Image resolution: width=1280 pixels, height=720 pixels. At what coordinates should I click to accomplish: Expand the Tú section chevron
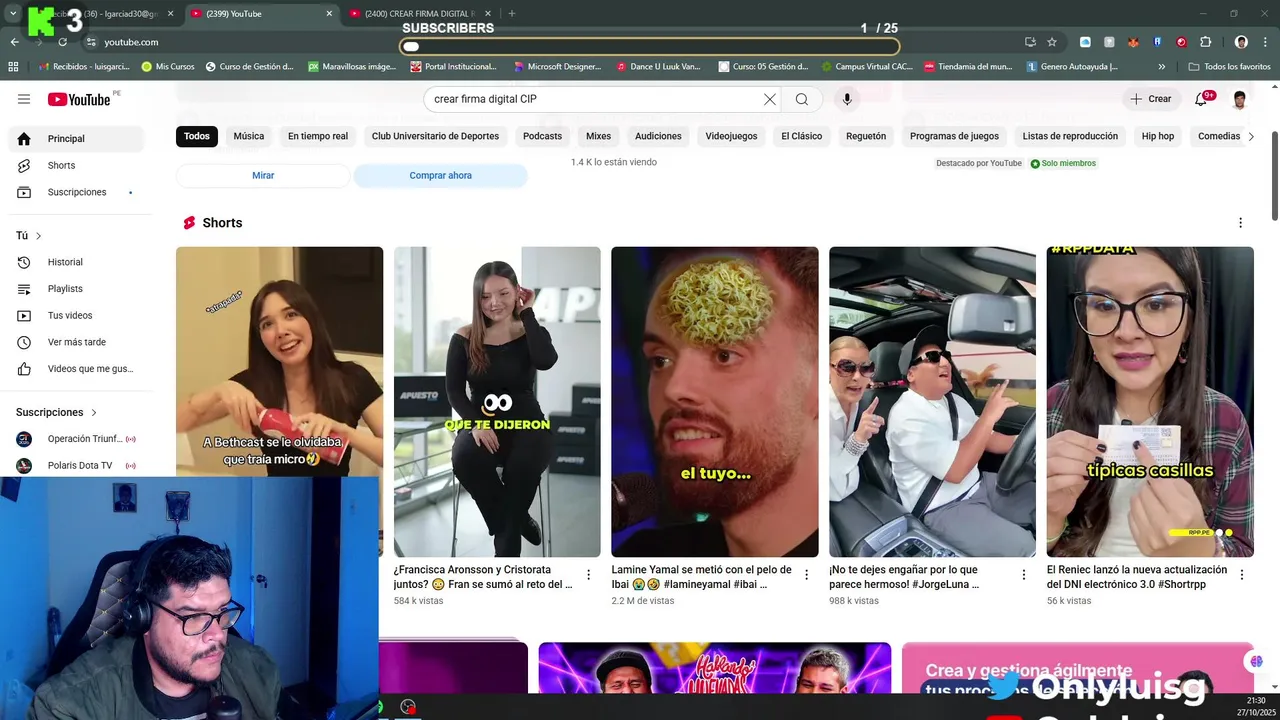click(x=38, y=236)
